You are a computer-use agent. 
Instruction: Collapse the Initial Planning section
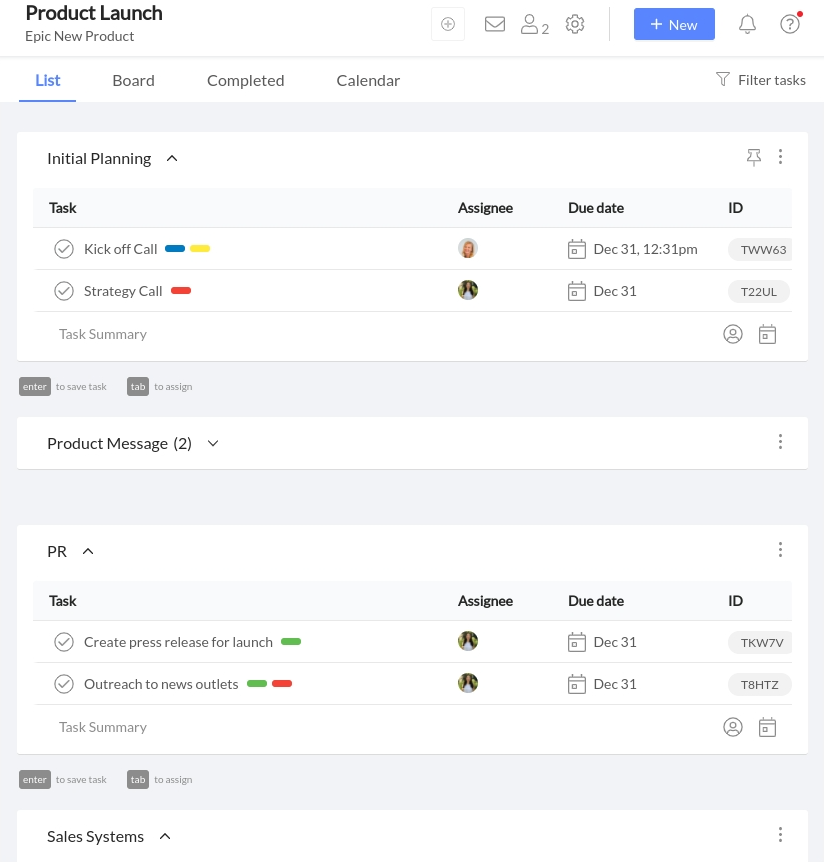click(x=171, y=158)
